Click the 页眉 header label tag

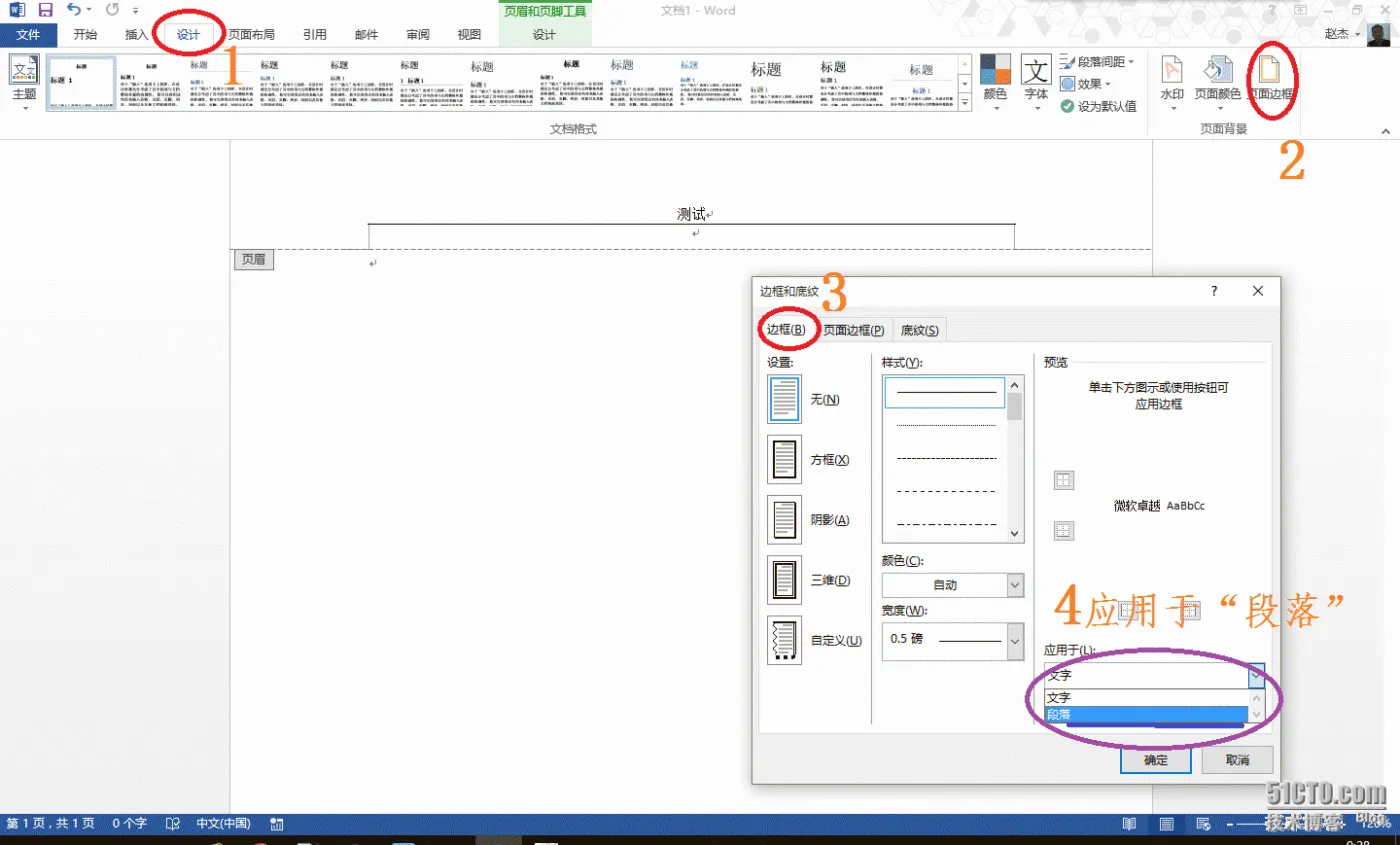point(254,260)
